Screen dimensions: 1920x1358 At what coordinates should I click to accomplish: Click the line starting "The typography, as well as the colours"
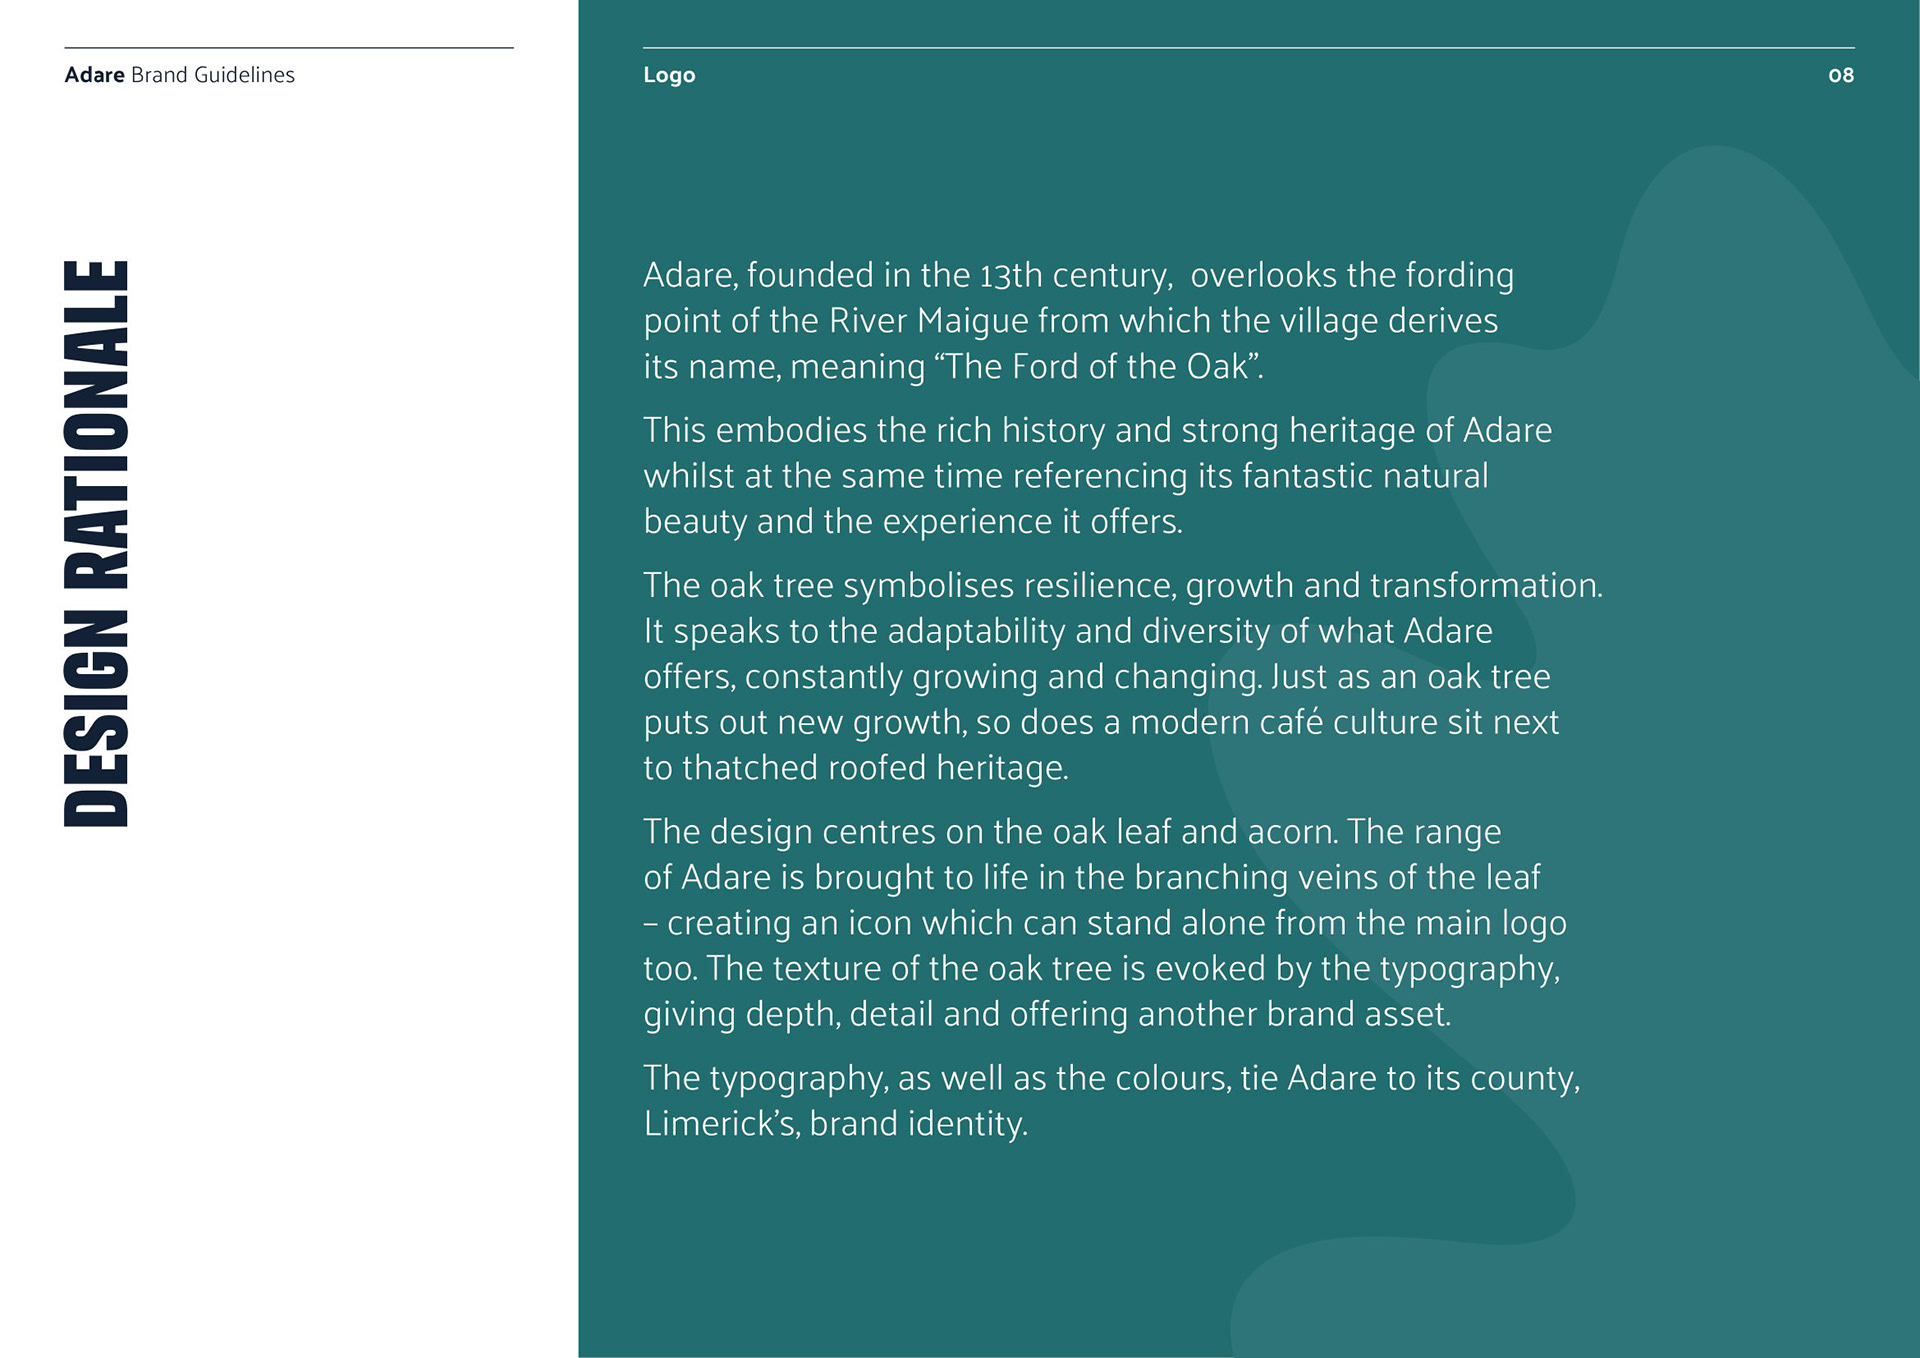pos(1111,1078)
